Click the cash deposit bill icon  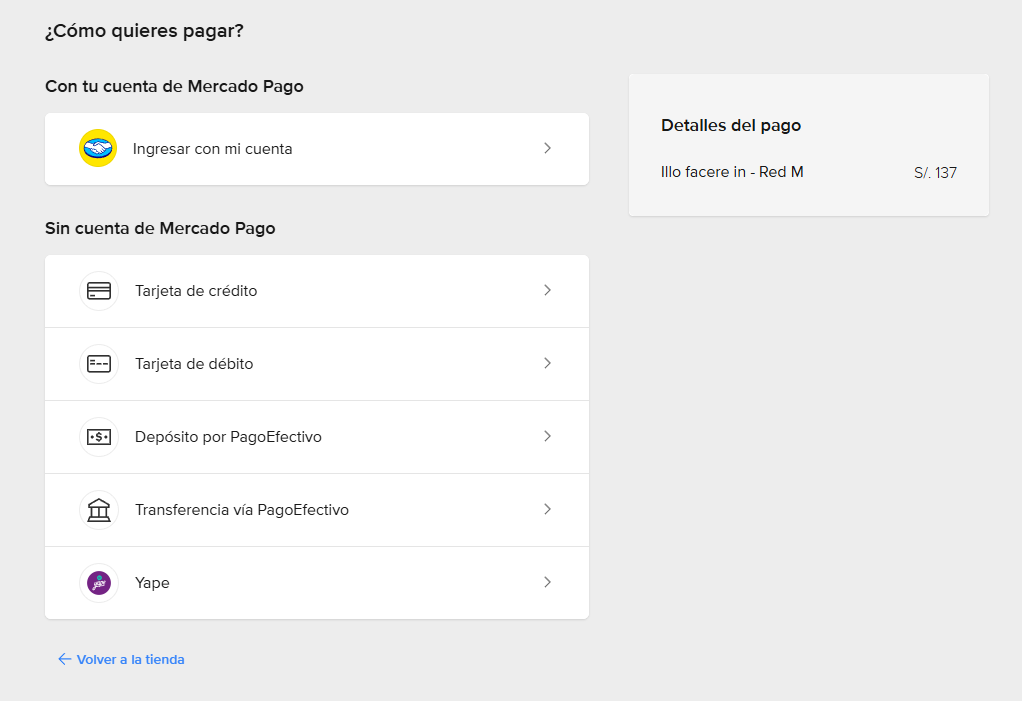pos(99,437)
